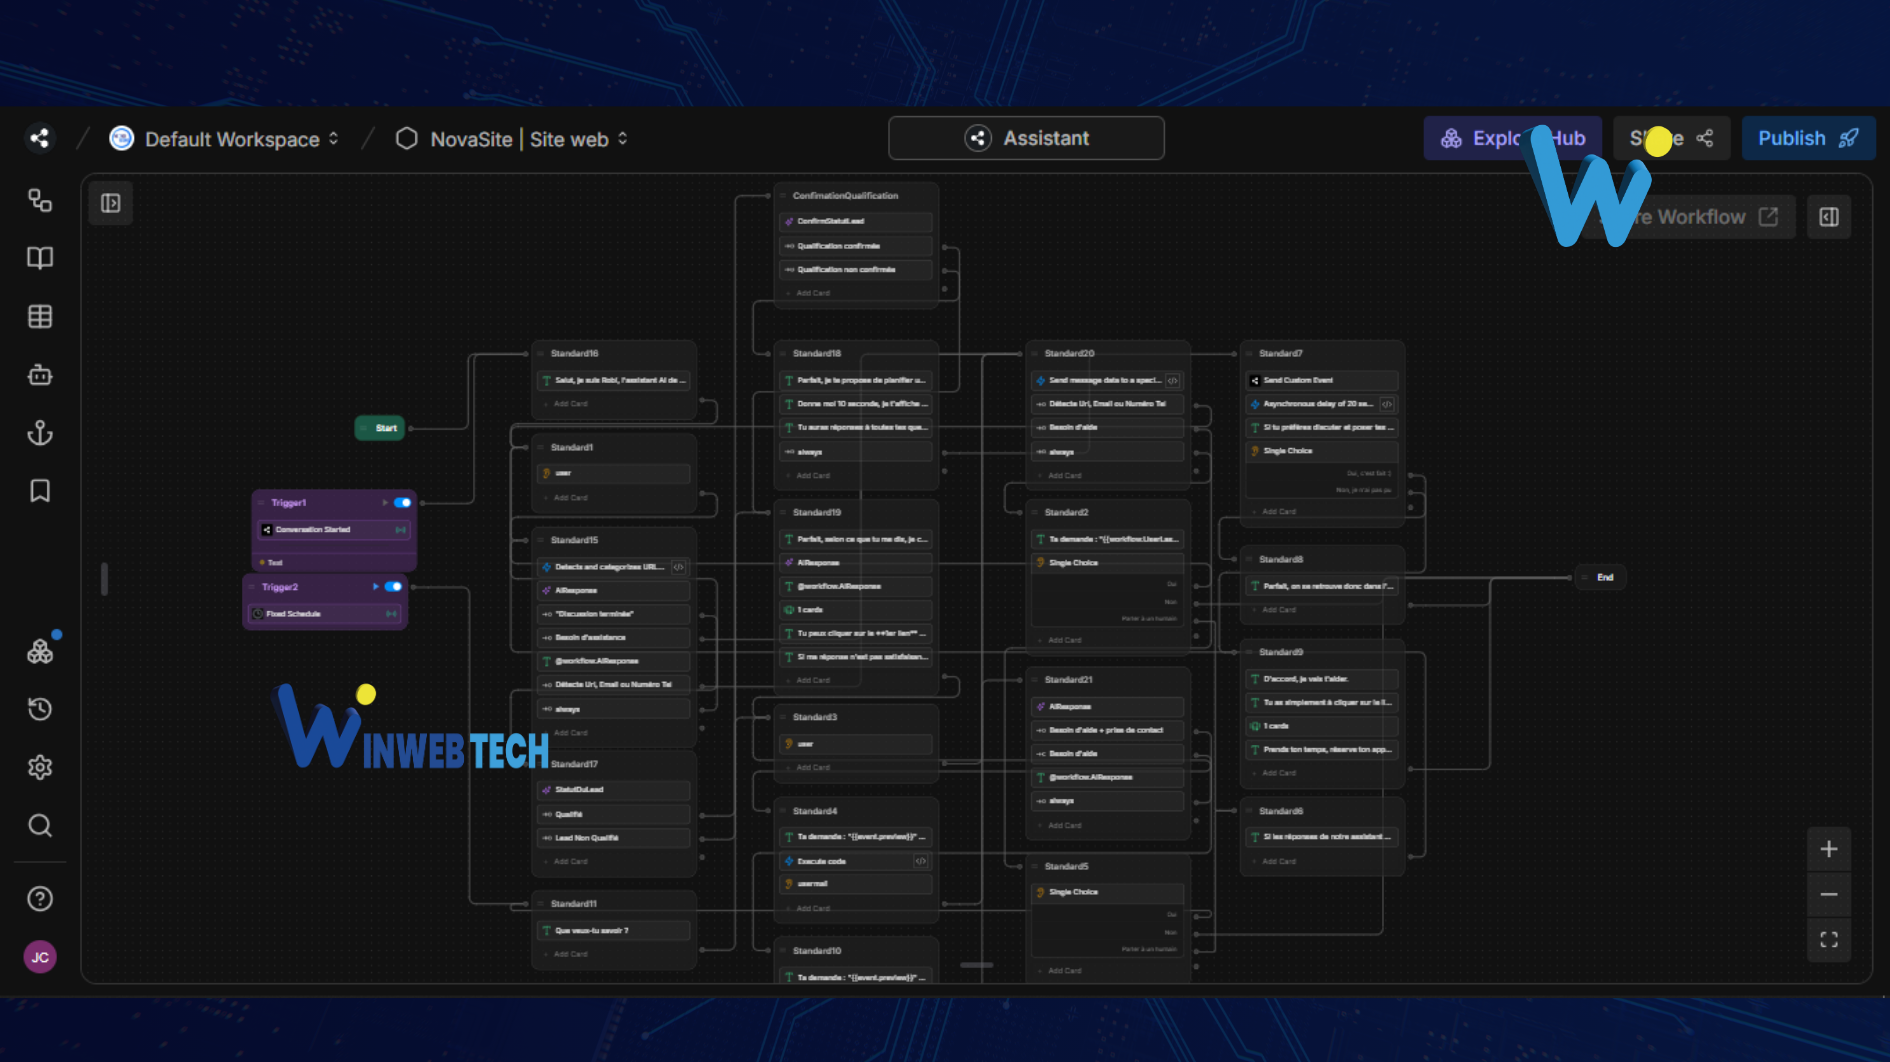Click the Standard21 node title
Screen dimensions: 1890x1062
click(x=1069, y=680)
